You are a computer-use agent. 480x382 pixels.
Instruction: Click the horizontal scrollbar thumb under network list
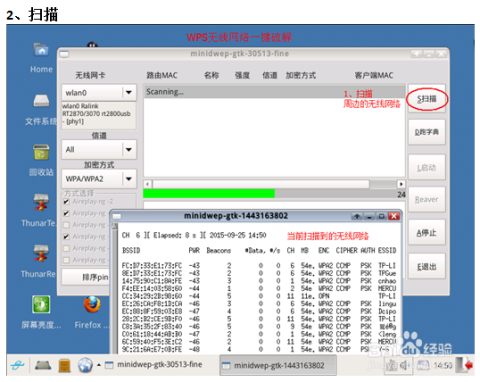261,184
